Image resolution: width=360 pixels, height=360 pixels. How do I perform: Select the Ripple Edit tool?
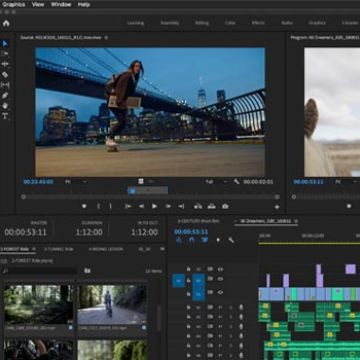click(x=5, y=64)
